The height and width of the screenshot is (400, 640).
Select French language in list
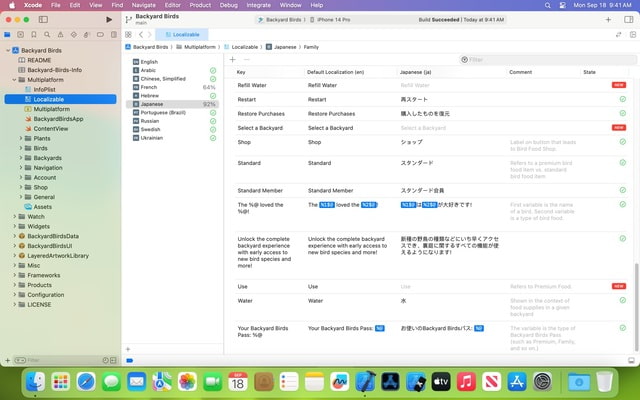click(x=149, y=87)
